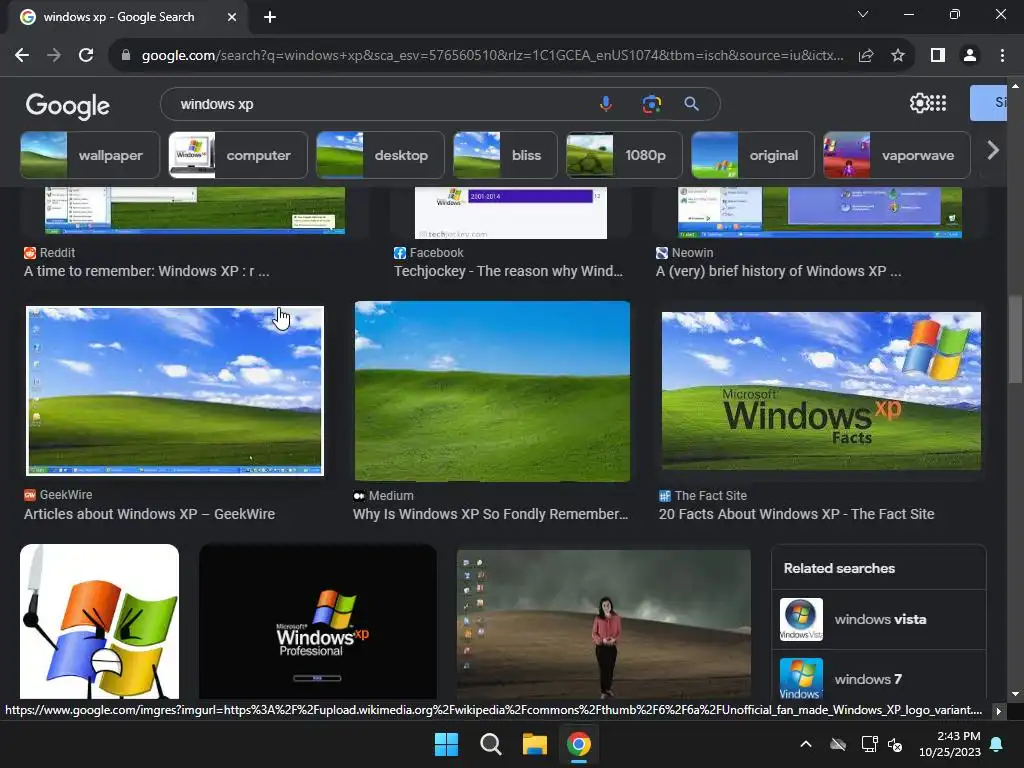
Task: Select related search windows vista
Action: point(878,619)
